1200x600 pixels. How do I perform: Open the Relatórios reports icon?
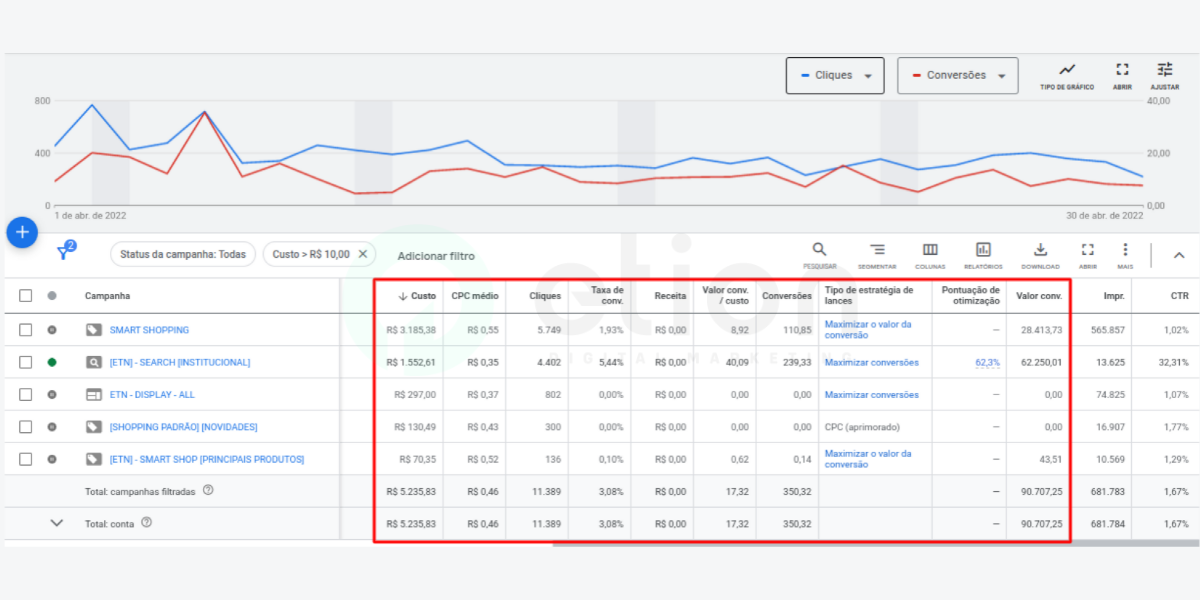[983, 250]
